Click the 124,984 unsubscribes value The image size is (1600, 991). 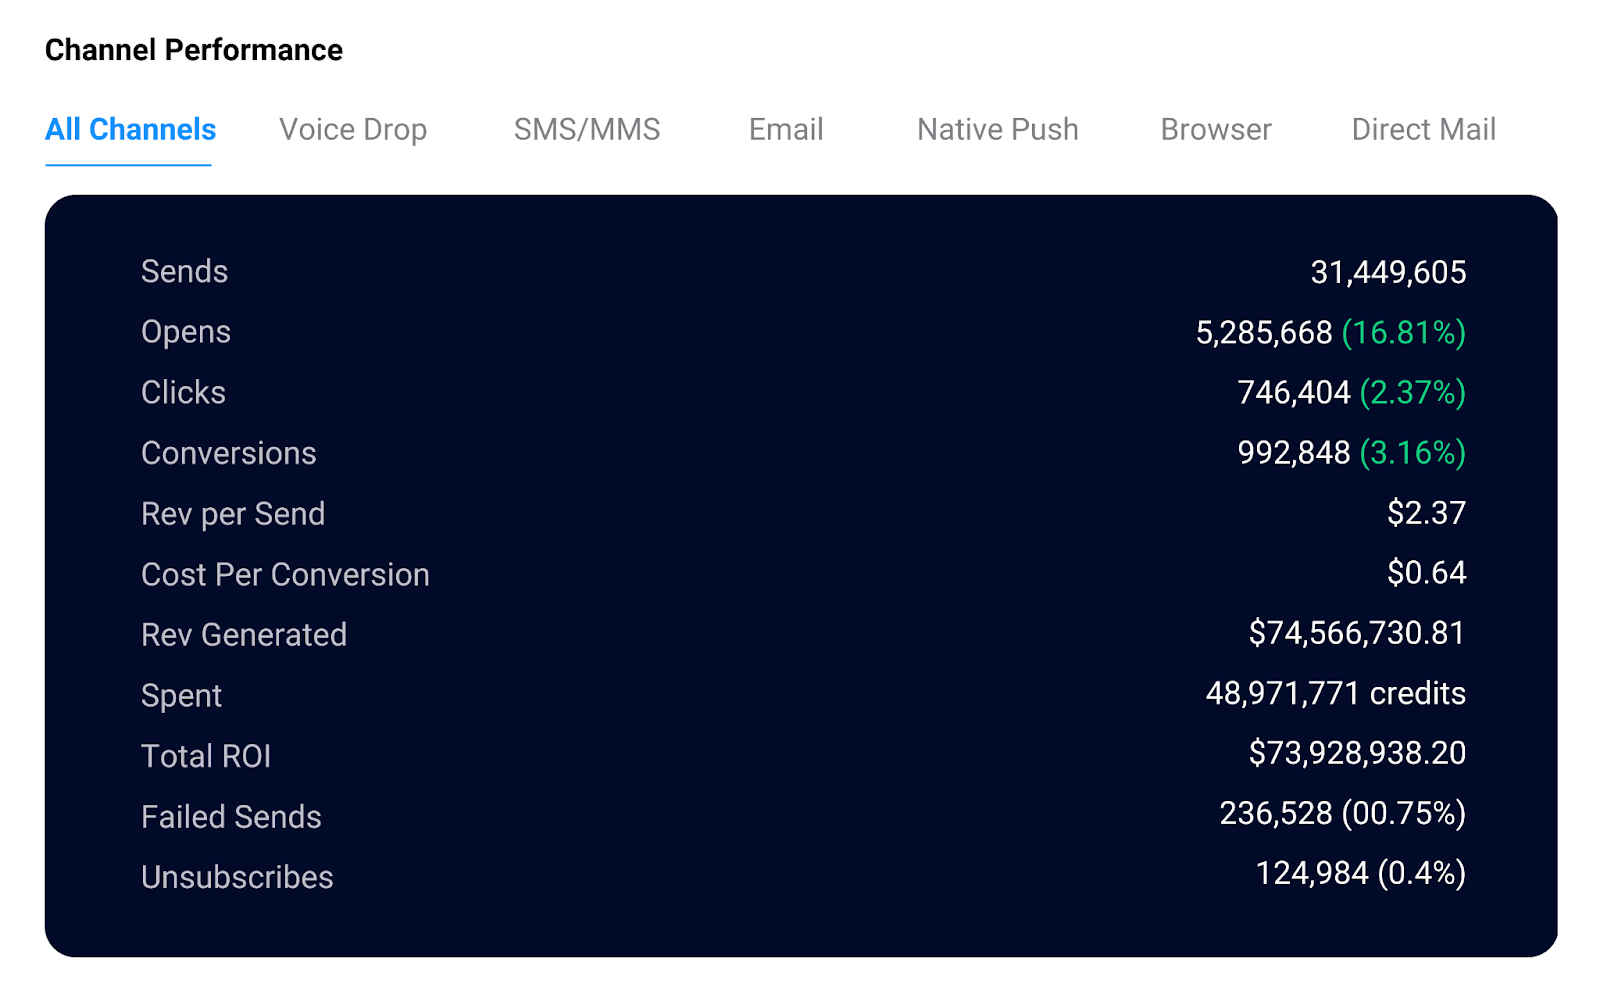[x=1312, y=873]
